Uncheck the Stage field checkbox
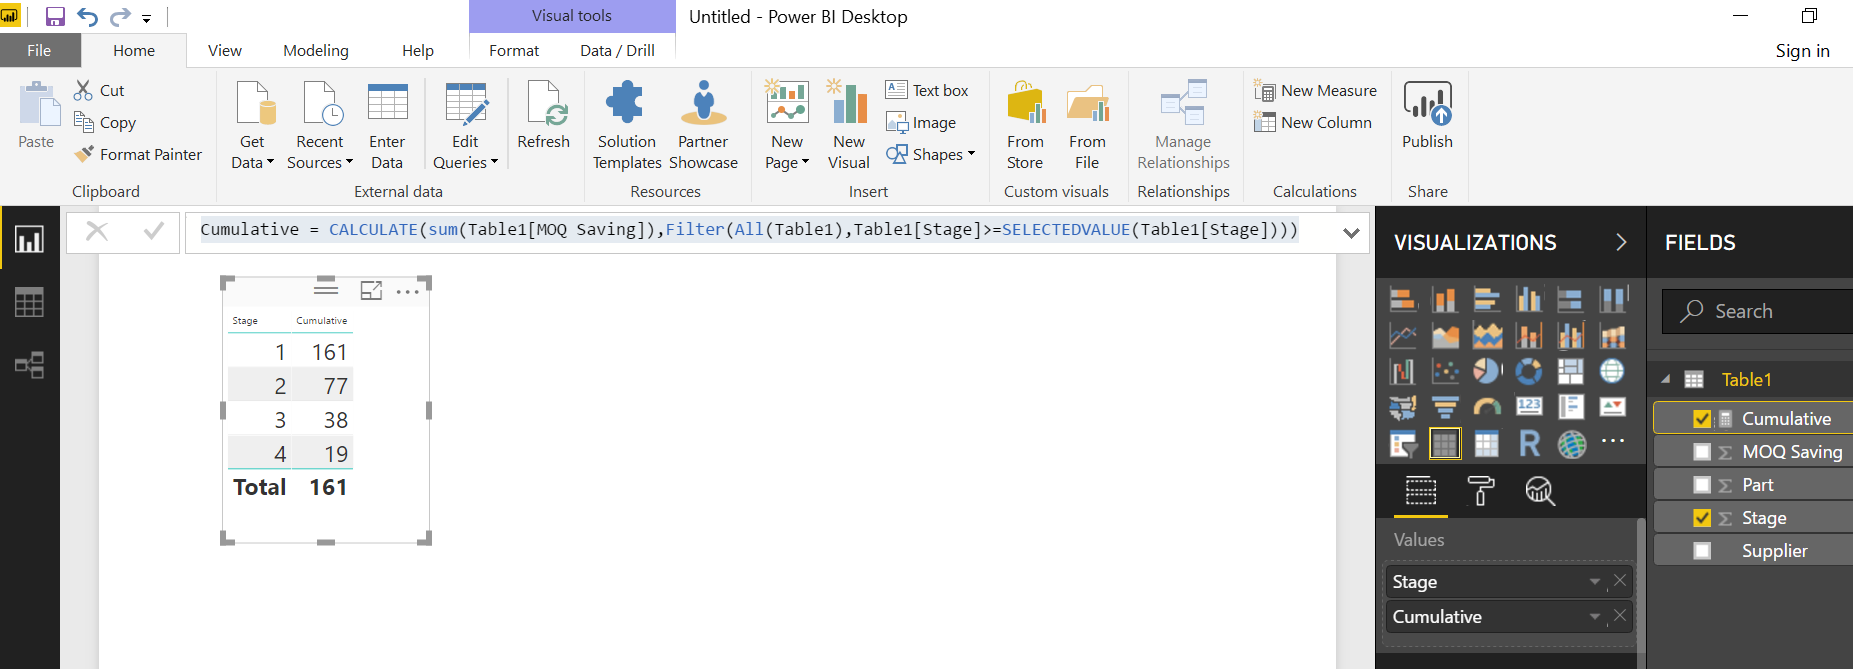This screenshot has width=1853, height=669. pyautogui.click(x=1702, y=518)
